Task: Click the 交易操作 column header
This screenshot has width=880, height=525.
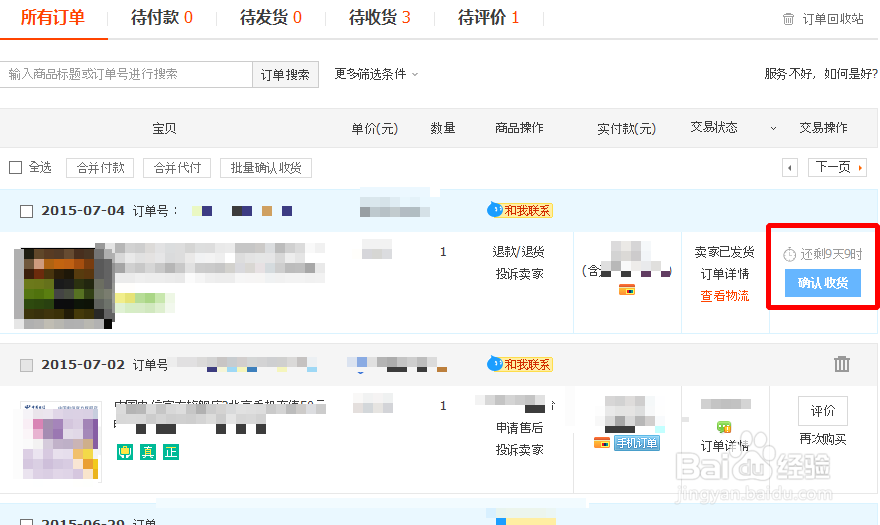Action: point(823,128)
